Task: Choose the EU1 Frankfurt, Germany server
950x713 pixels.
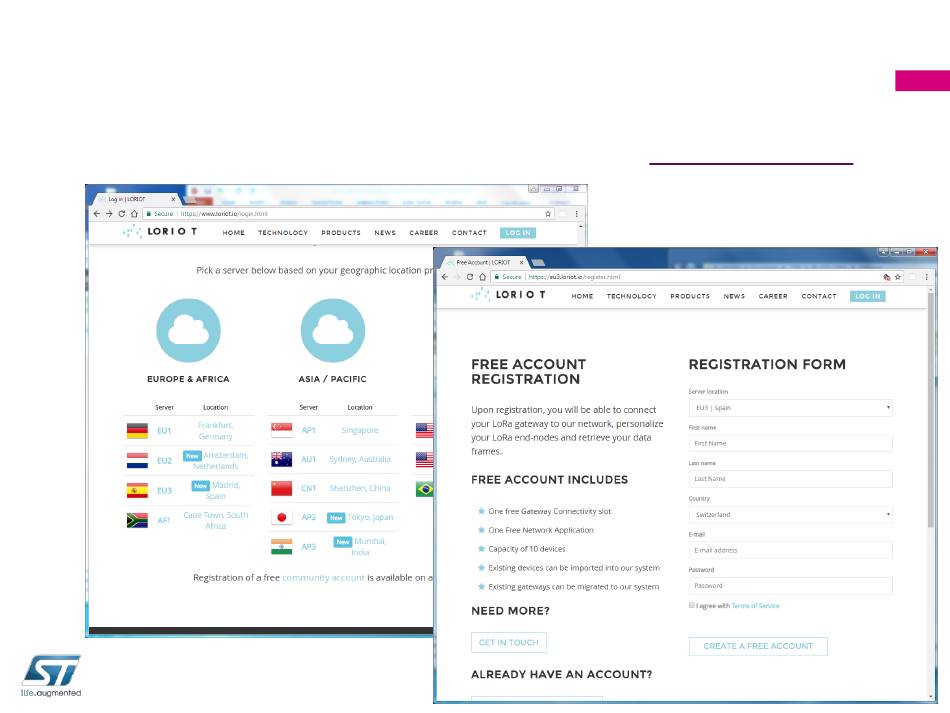Action: point(190,431)
